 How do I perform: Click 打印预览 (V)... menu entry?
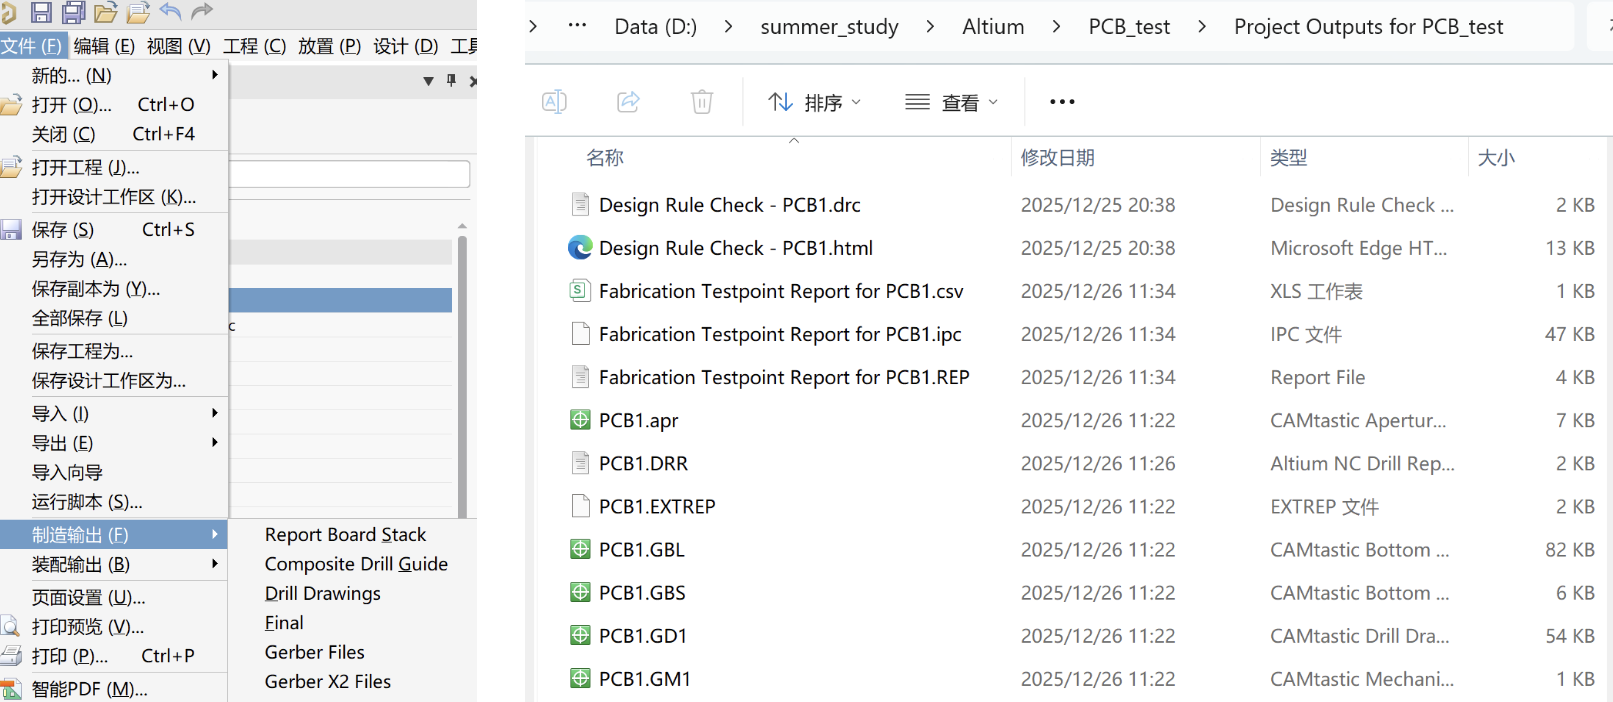point(114,627)
